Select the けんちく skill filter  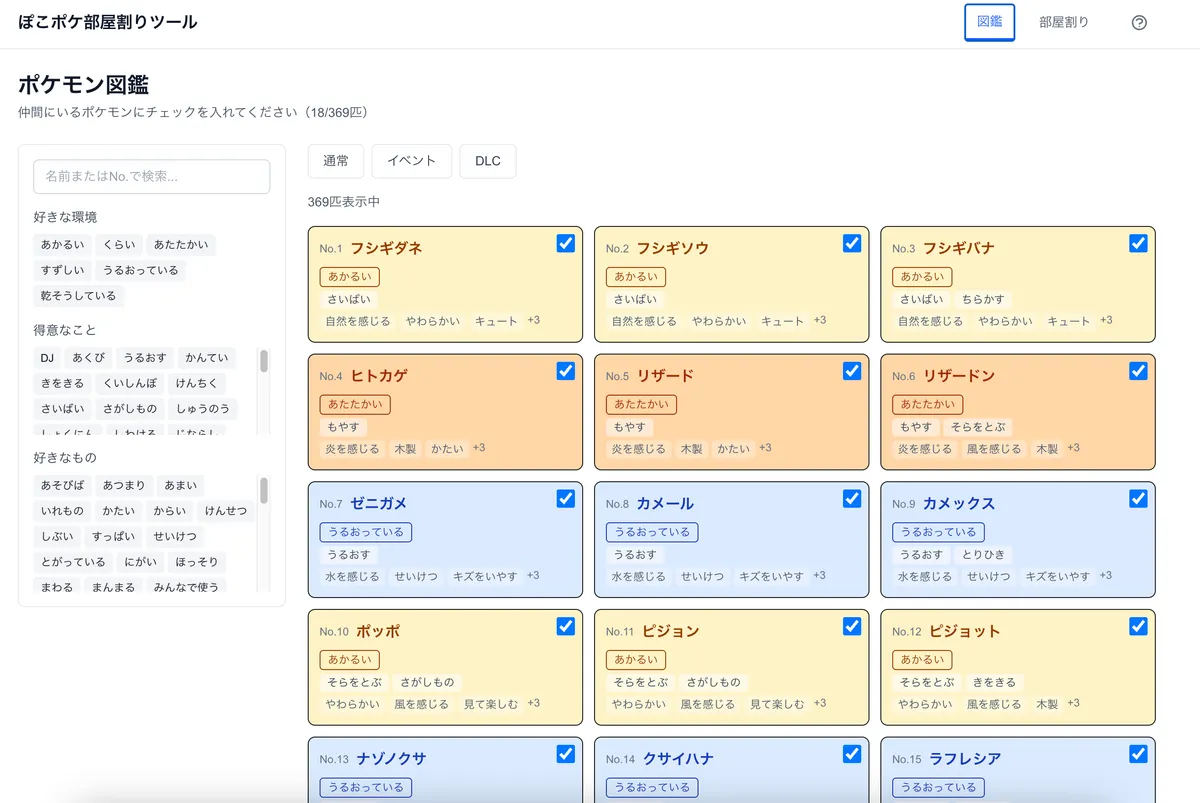click(196, 383)
